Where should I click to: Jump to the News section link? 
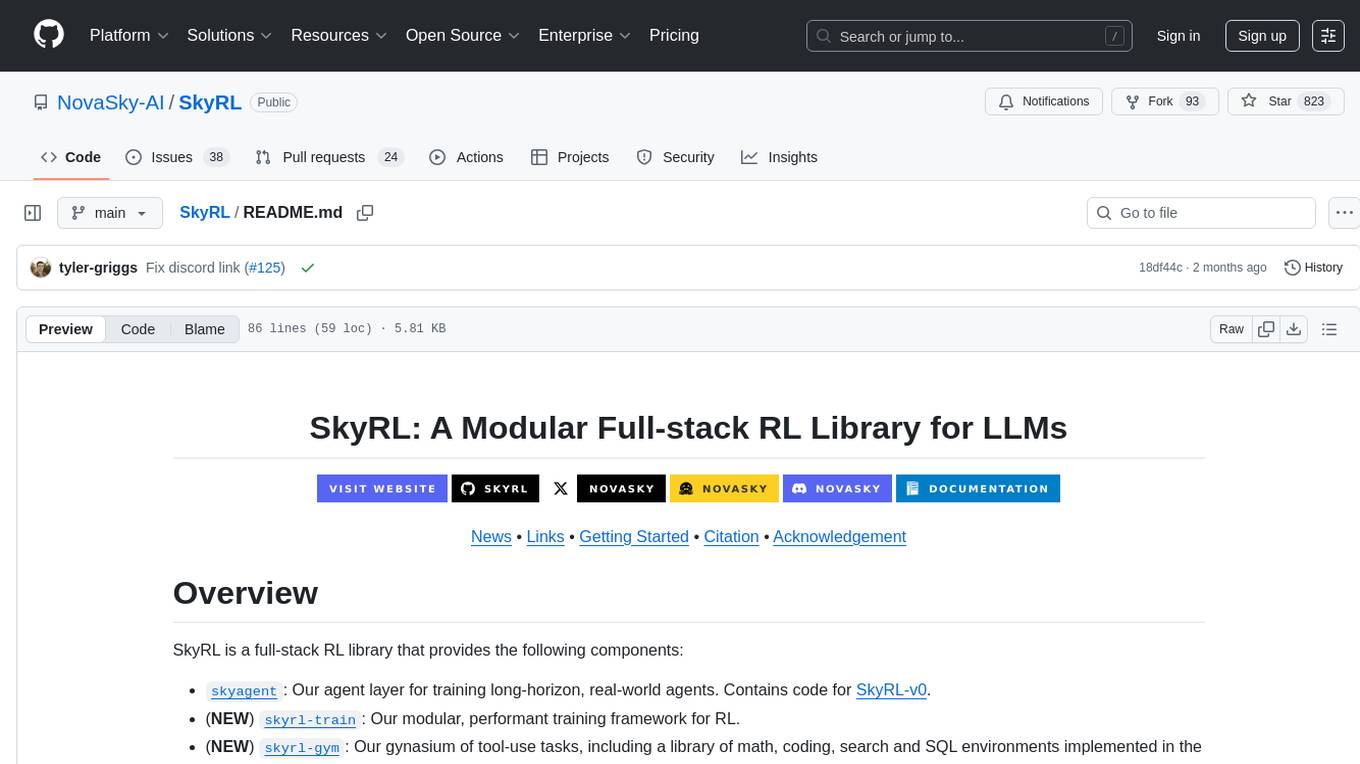point(491,536)
